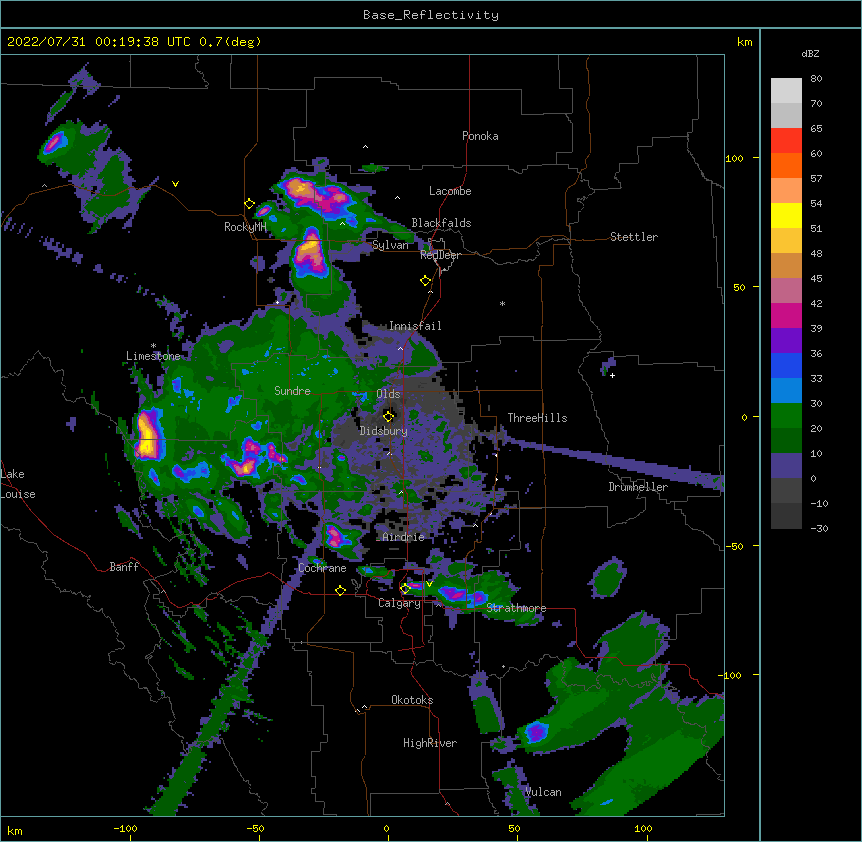Click the 36 dBZ blue legend swatch
Viewport: 862px width, 842px height.
click(786, 365)
